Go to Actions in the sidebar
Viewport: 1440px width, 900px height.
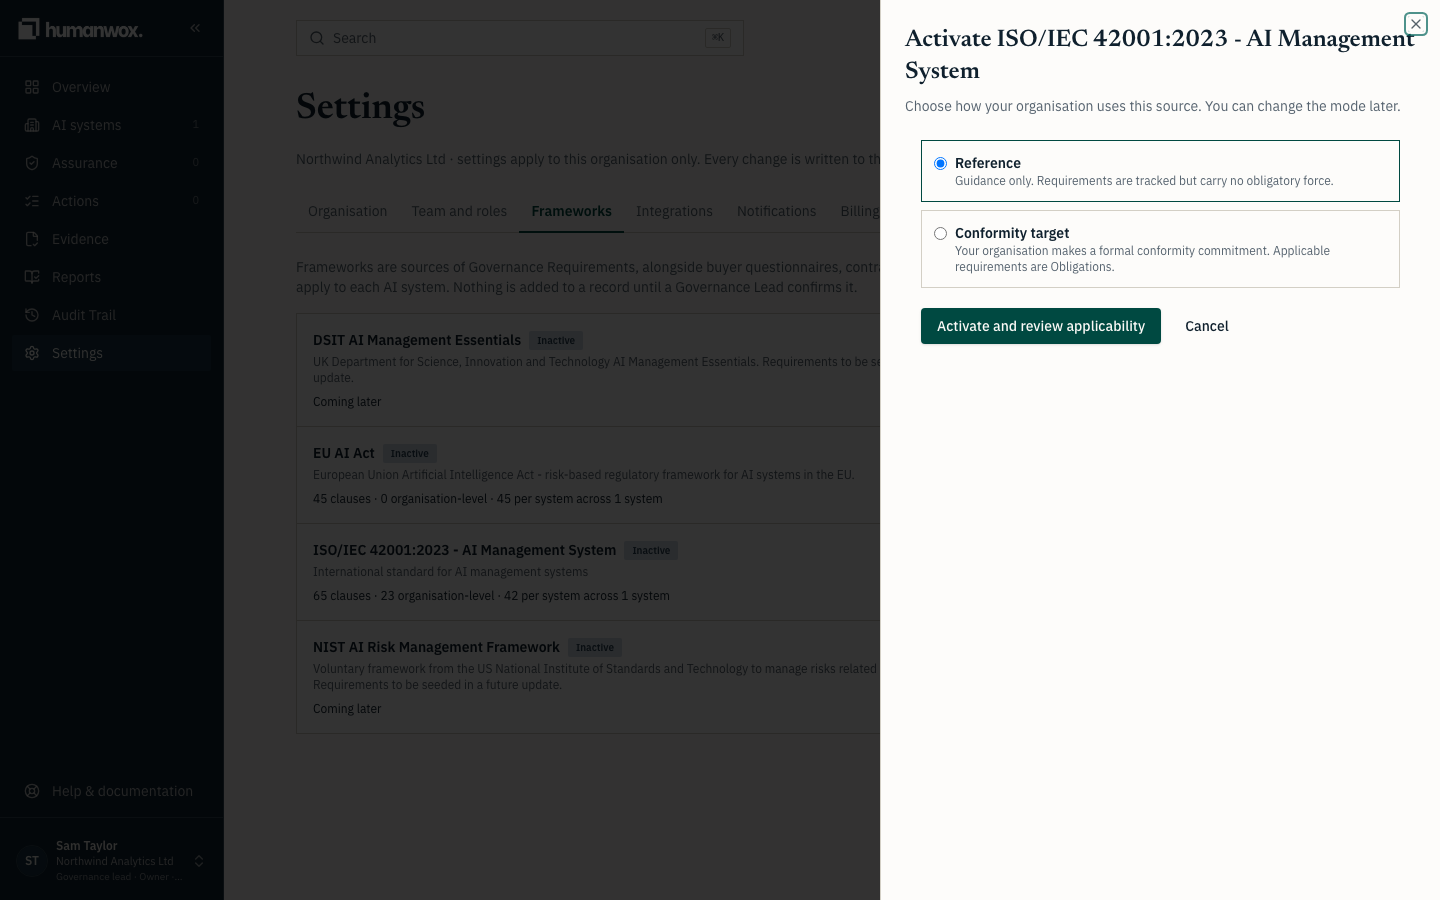(x=112, y=201)
